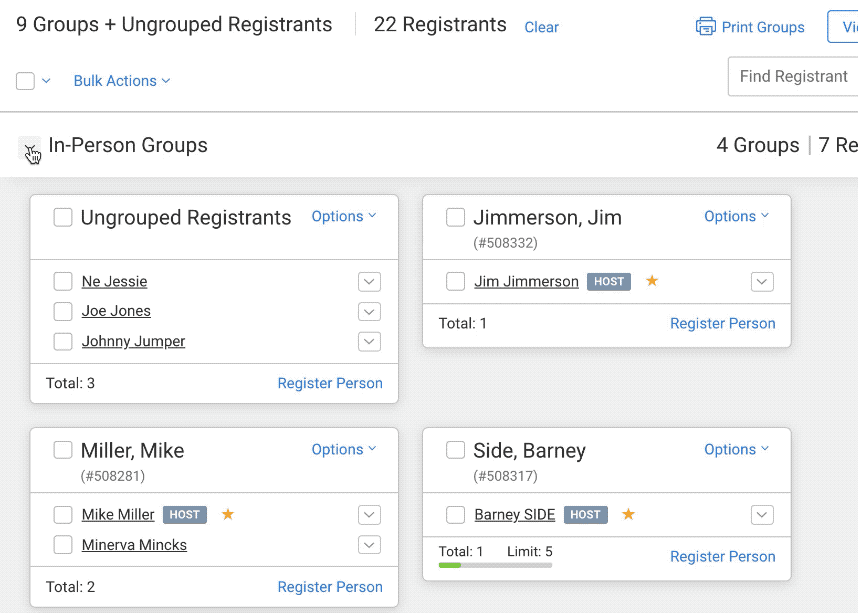
Task: Collapse the In-Person Groups section
Action: coord(30,150)
